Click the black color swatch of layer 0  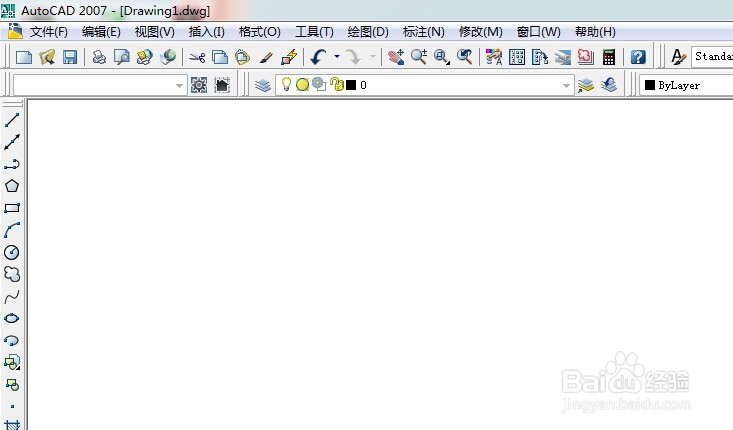pos(351,85)
